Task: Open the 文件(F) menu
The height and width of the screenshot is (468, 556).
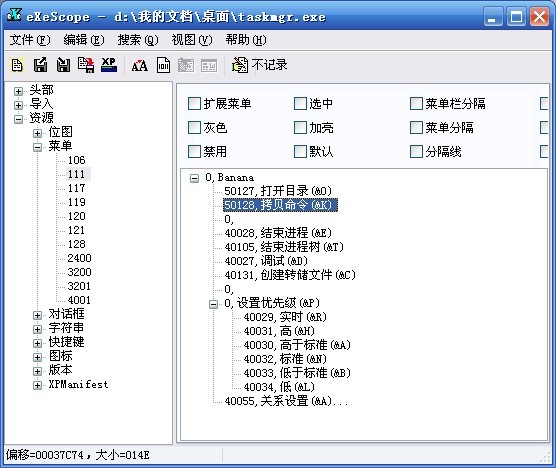Action: pos(30,40)
